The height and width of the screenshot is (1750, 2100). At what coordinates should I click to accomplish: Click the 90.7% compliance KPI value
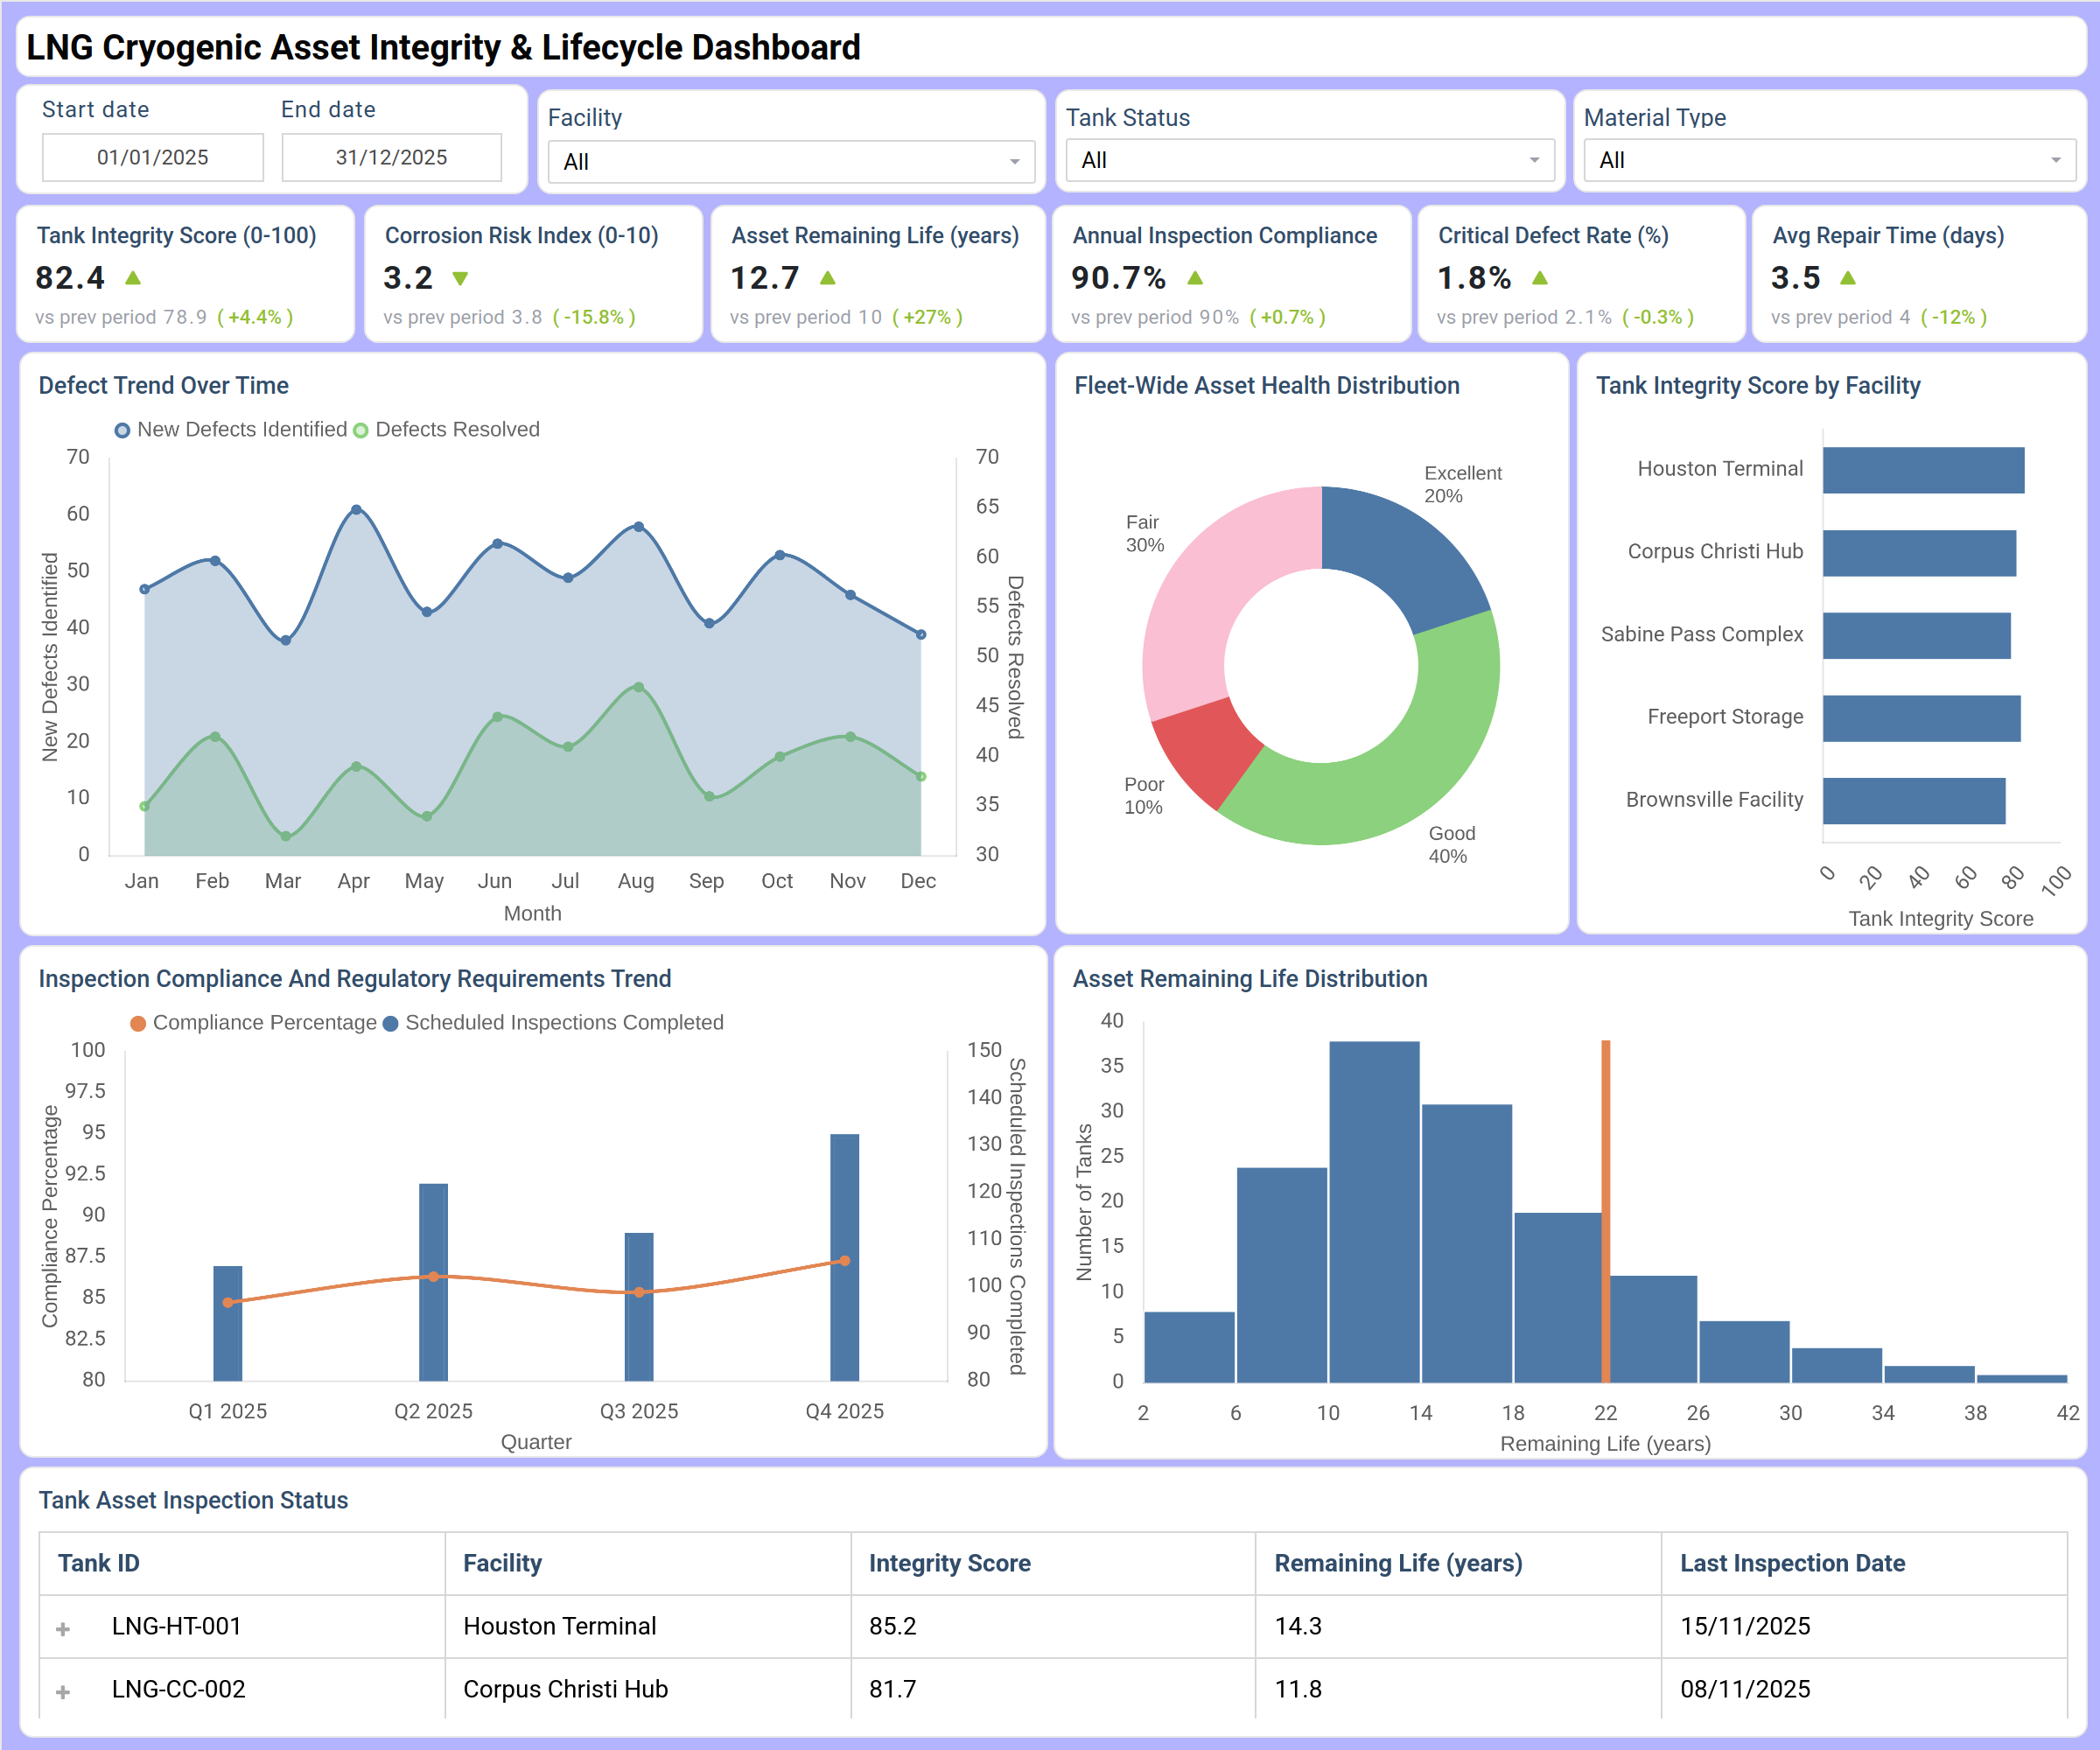(x=1119, y=278)
